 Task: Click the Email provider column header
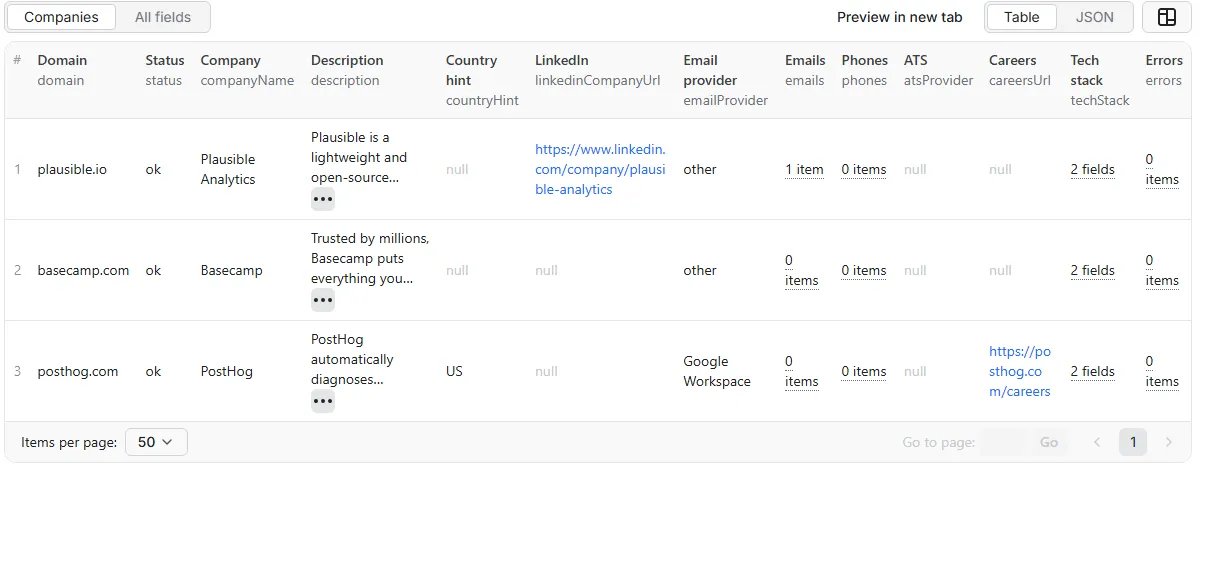[x=726, y=80]
